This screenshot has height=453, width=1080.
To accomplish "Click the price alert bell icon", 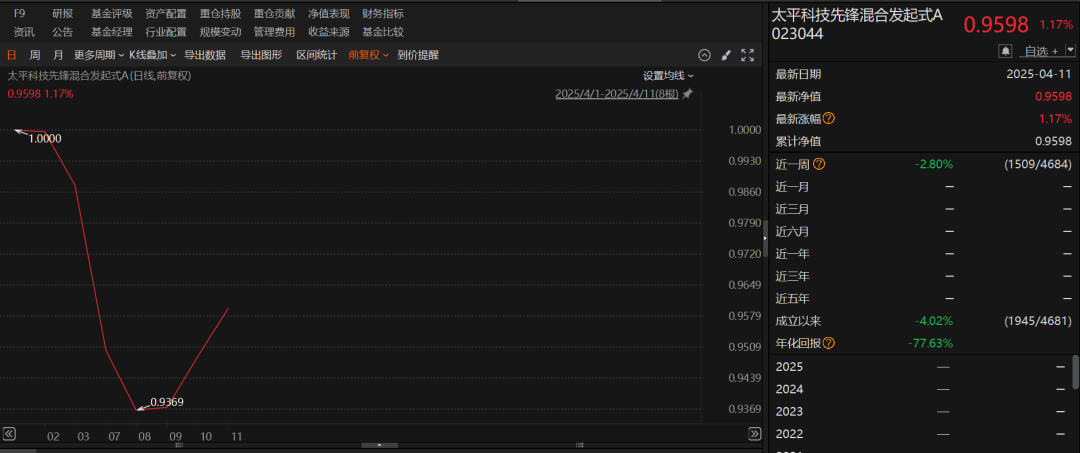I will tap(1006, 50).
